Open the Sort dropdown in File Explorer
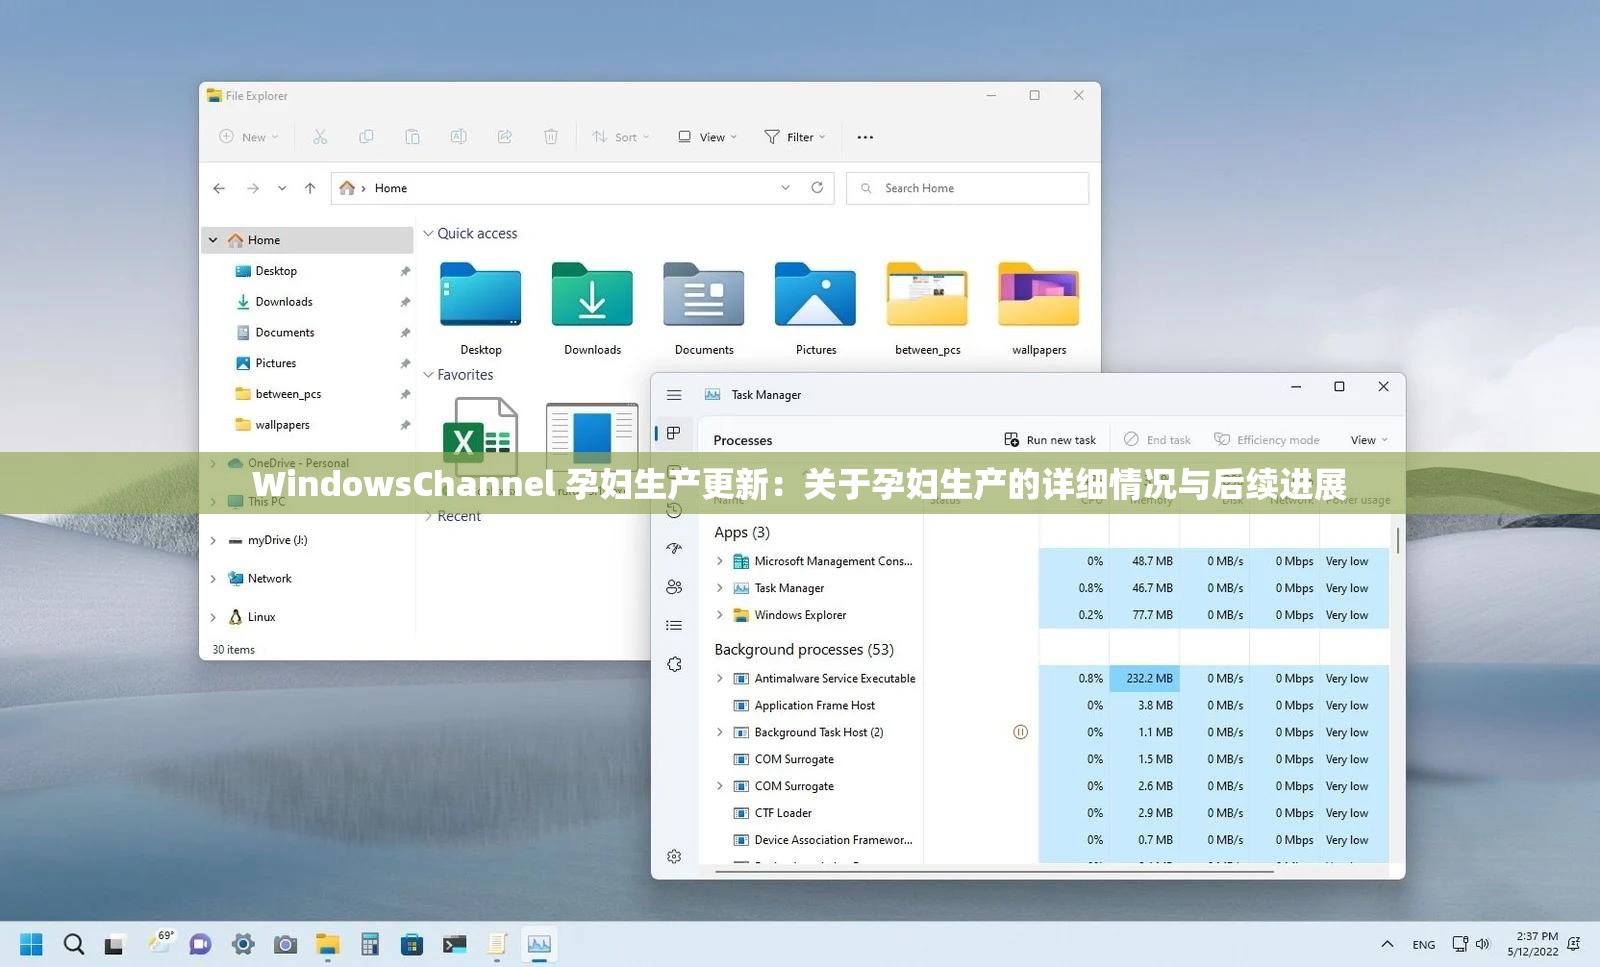Image resolution: width=1600 pixels, height=967 pixels. pyautogui.click(x=621, y=136)
